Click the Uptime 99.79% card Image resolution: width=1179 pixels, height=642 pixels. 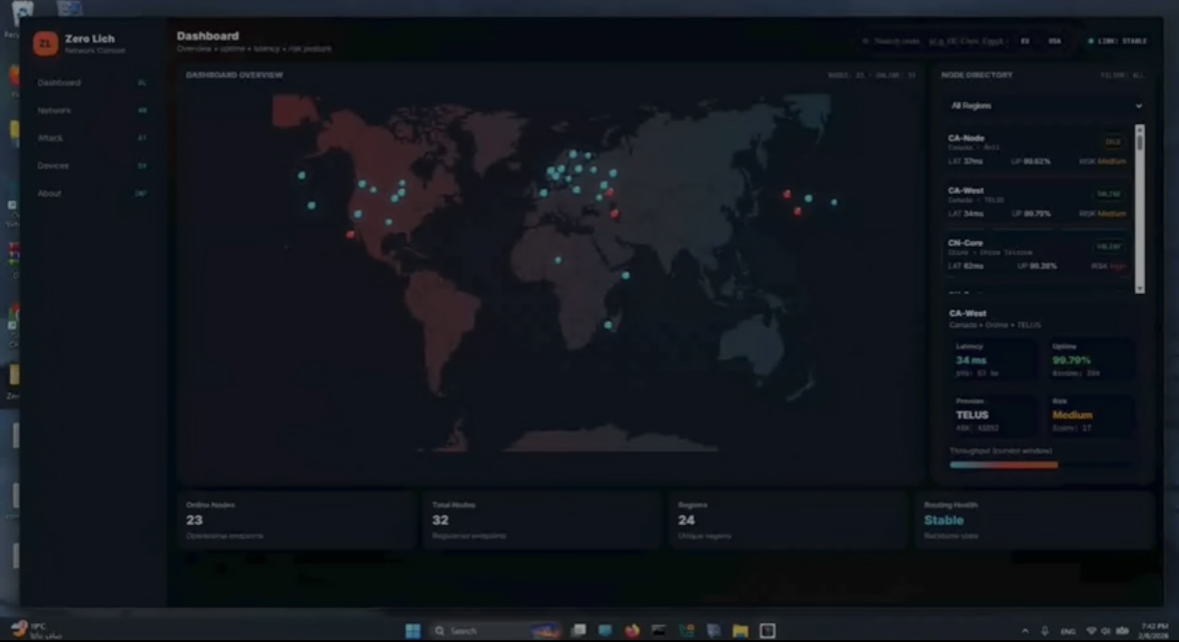[1091, 359]
